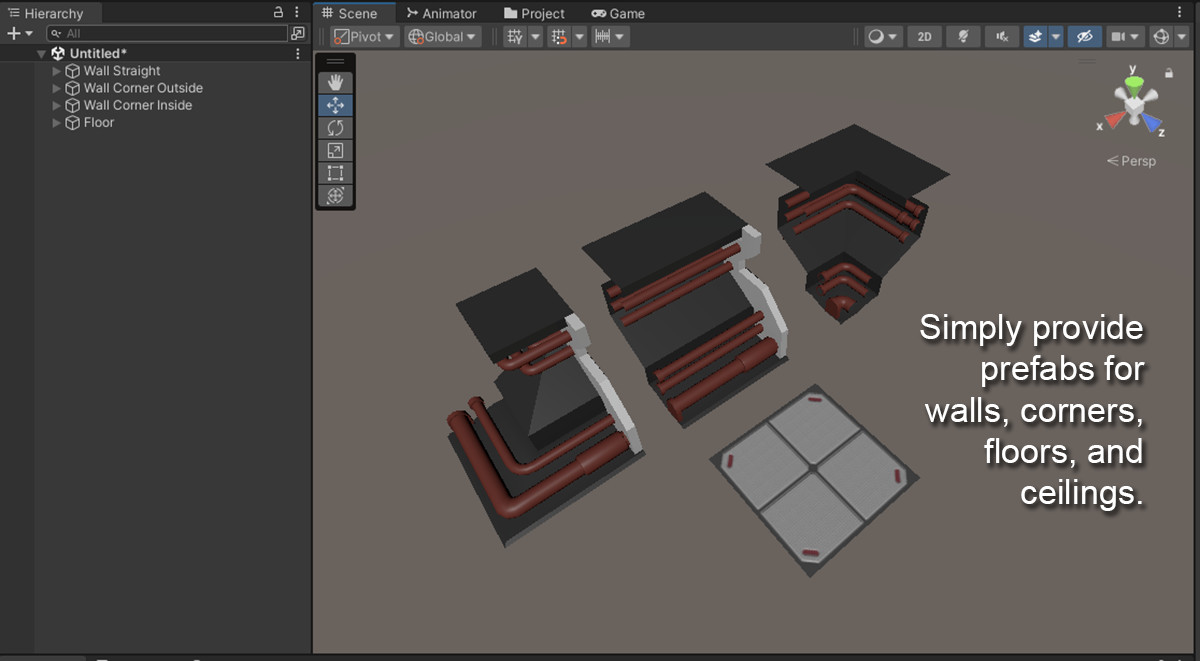Open the Pivot mode button
1200x661 pixels.
tap(362, 37)
